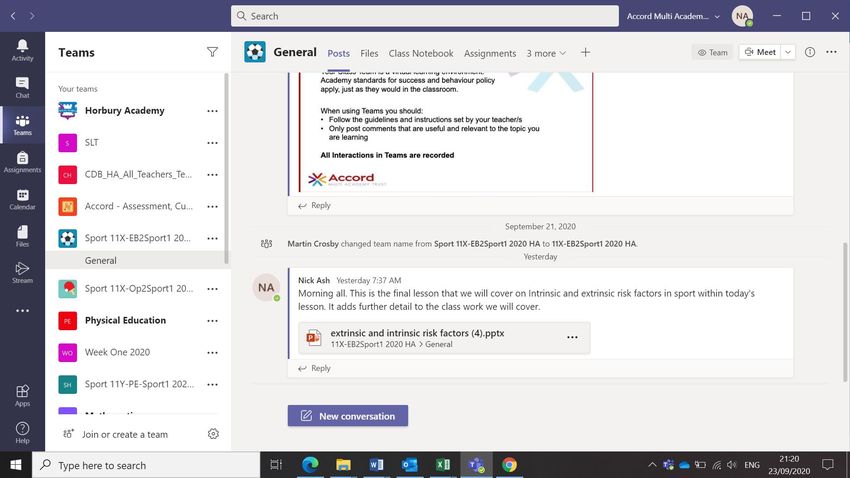The image size is (850, 478).
Task: Filter the teams list
Action: point(212,52)
